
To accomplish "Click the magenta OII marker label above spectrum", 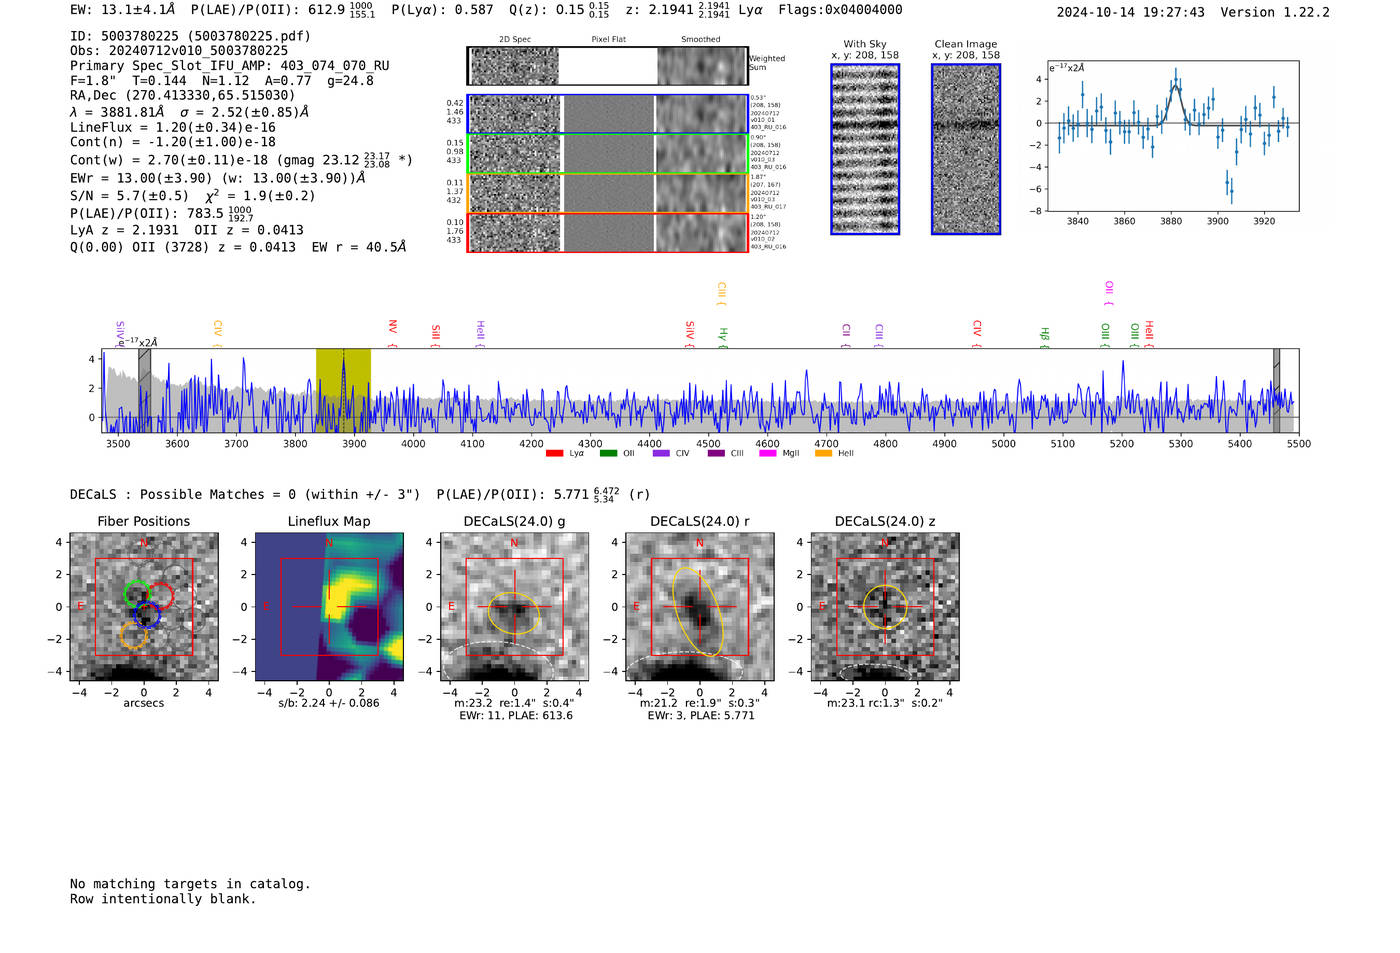I will pyautogui.click(x=1108, y=294).
